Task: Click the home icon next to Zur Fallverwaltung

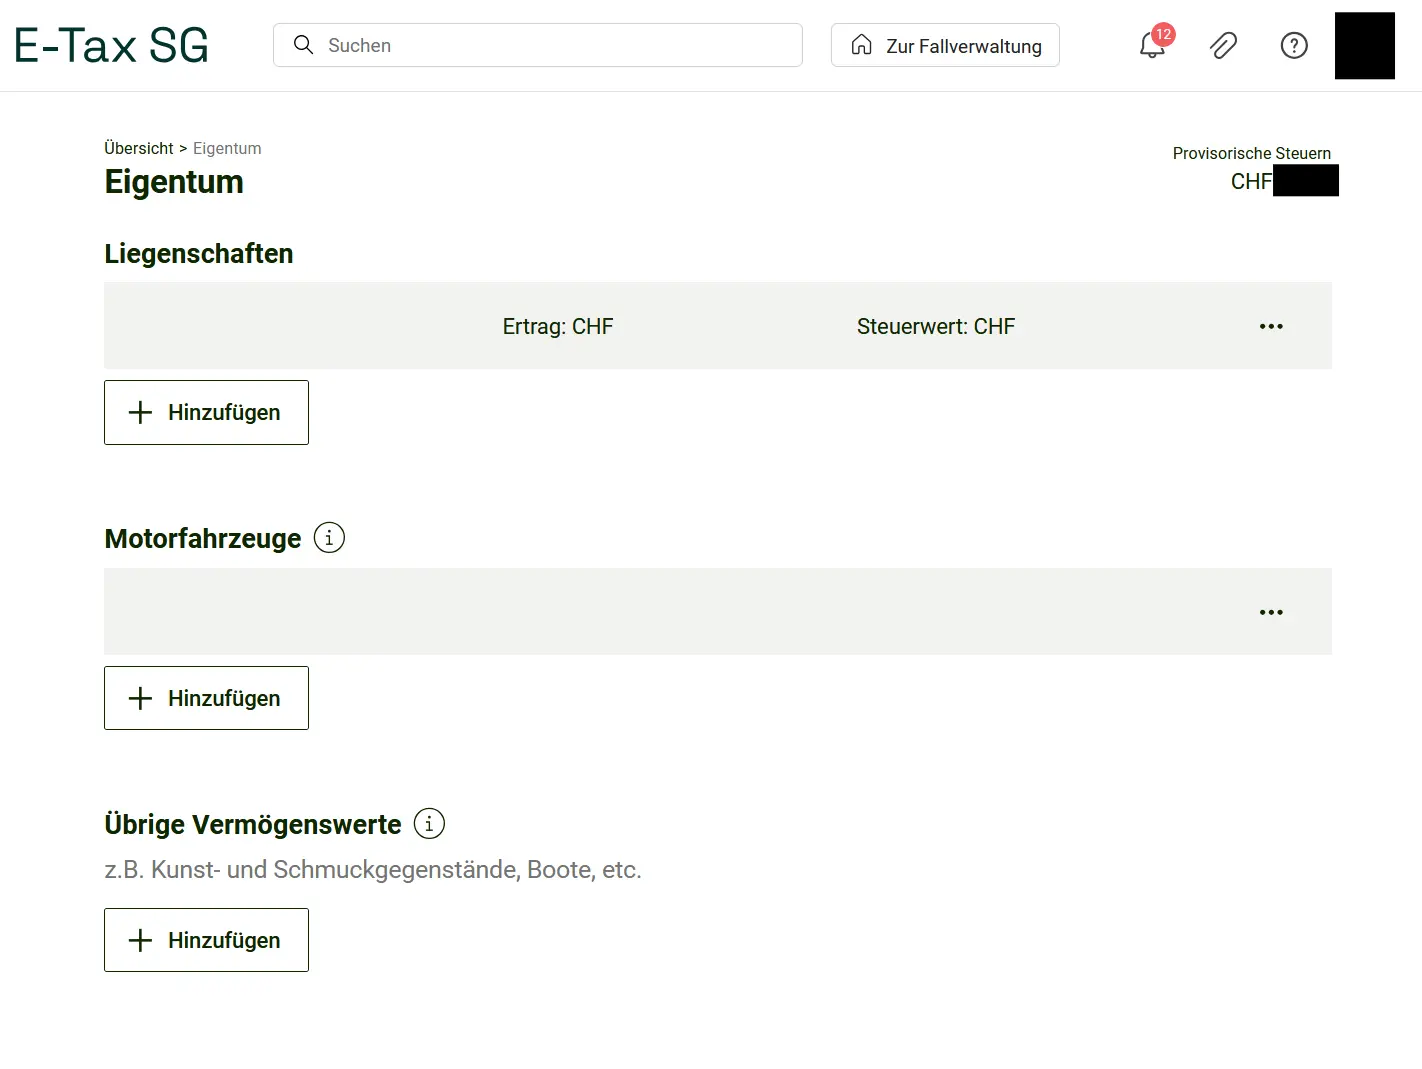Action: [x=861, y=45]
